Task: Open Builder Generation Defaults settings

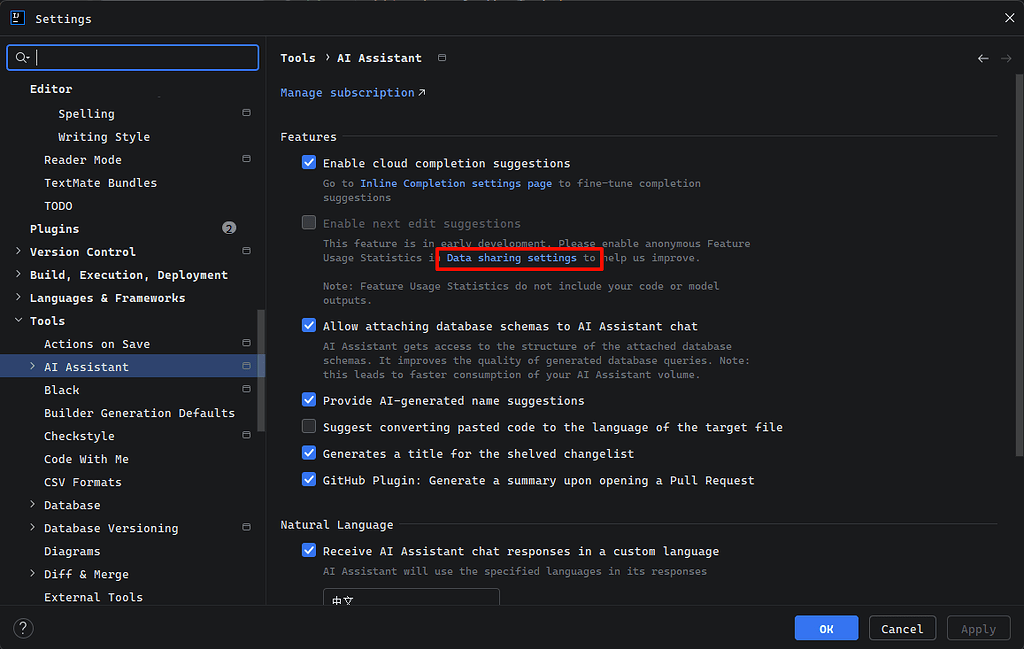Action: pos(139,413)
